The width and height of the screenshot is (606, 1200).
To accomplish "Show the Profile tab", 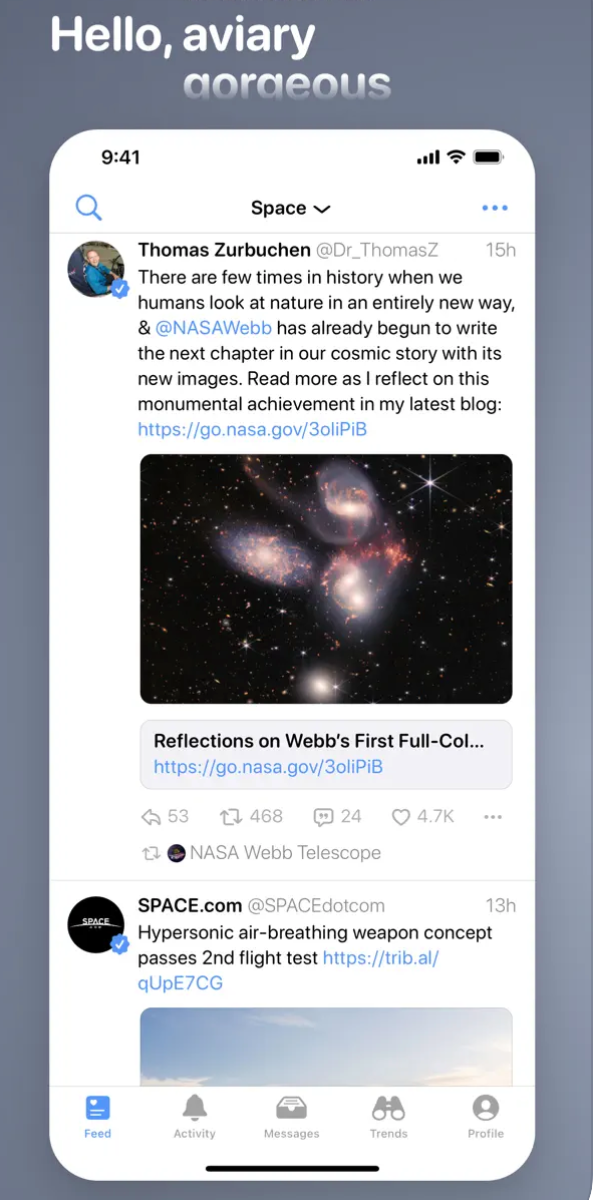I will click(x=485, y=1117).
